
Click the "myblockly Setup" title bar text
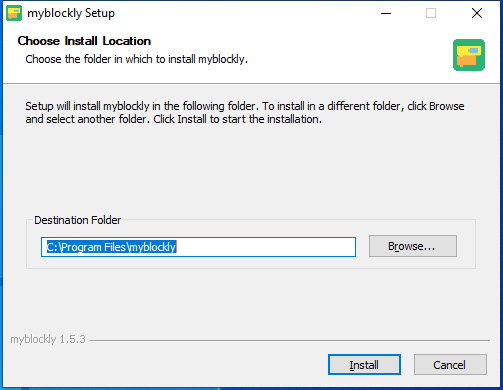click(x=71, y=13)
